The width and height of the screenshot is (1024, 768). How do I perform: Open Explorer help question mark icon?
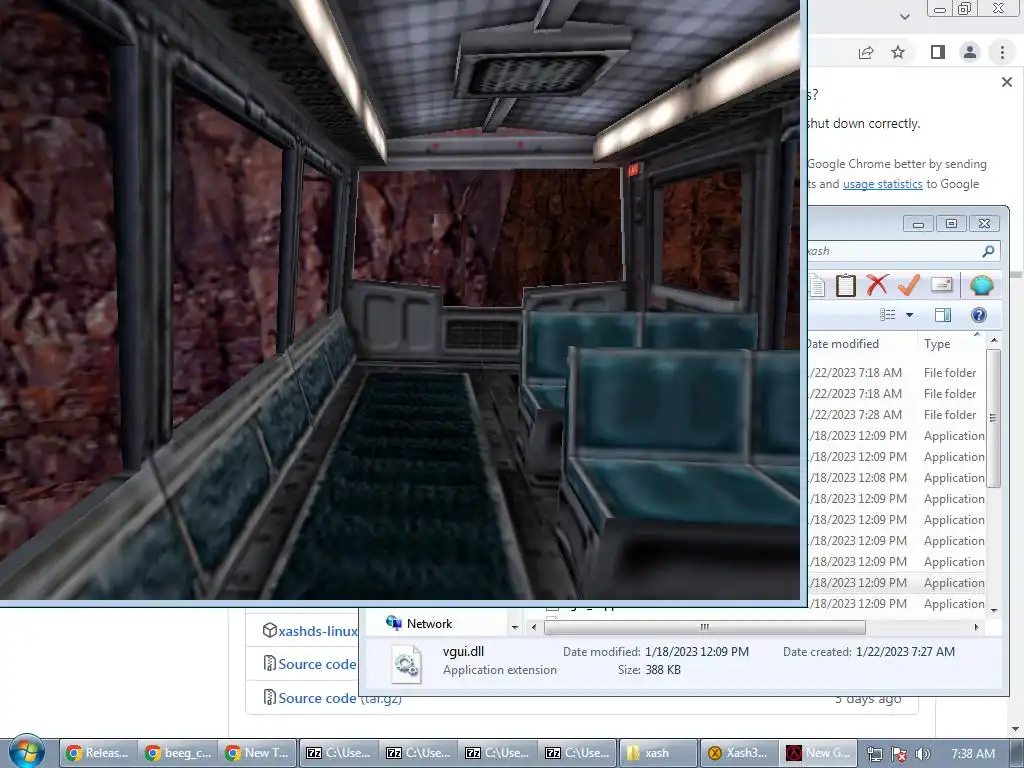pyautogui.click(x=978, y=315)
